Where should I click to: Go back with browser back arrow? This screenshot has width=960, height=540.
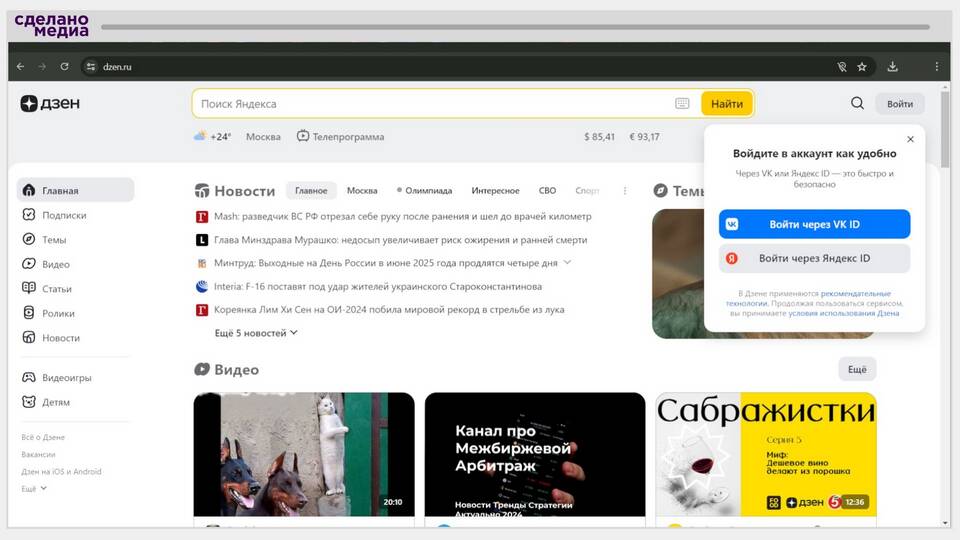tap(20, 67)
